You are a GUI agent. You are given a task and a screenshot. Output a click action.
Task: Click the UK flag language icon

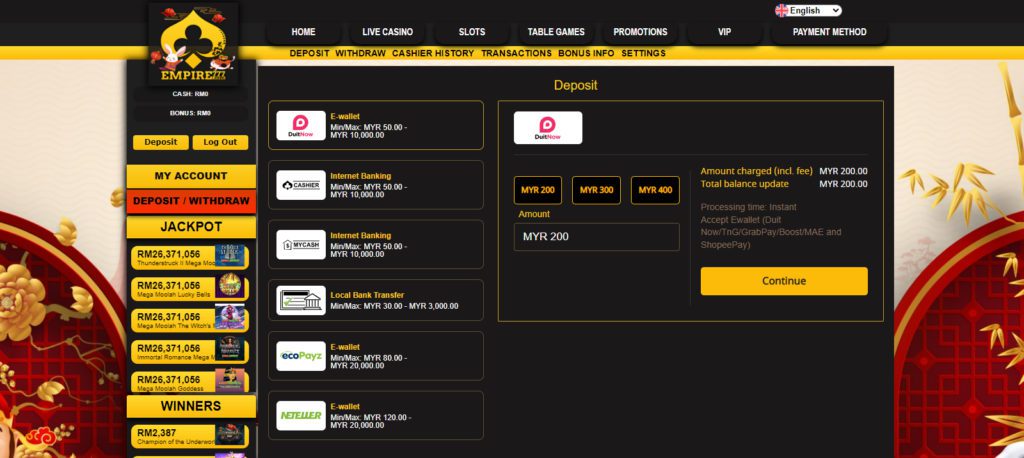782,10
